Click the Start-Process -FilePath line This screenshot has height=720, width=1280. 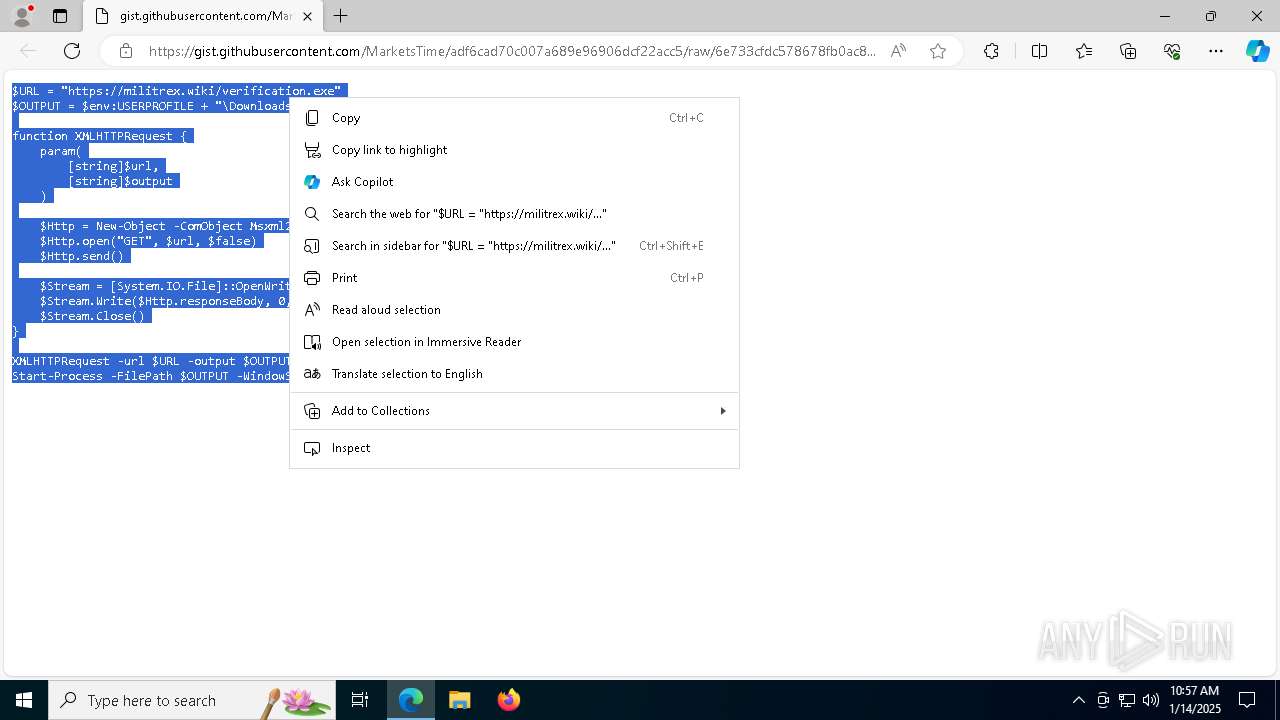coord(151,376)
